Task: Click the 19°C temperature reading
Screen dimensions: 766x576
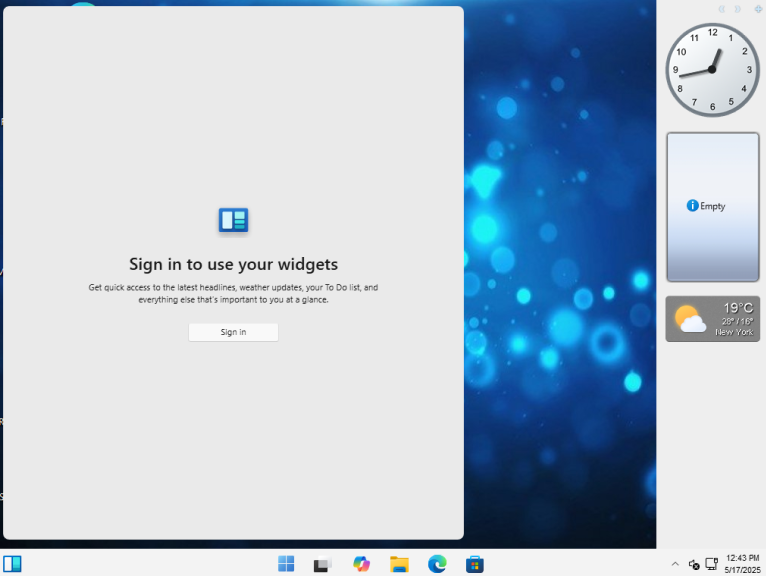Action: click(738, 308)
